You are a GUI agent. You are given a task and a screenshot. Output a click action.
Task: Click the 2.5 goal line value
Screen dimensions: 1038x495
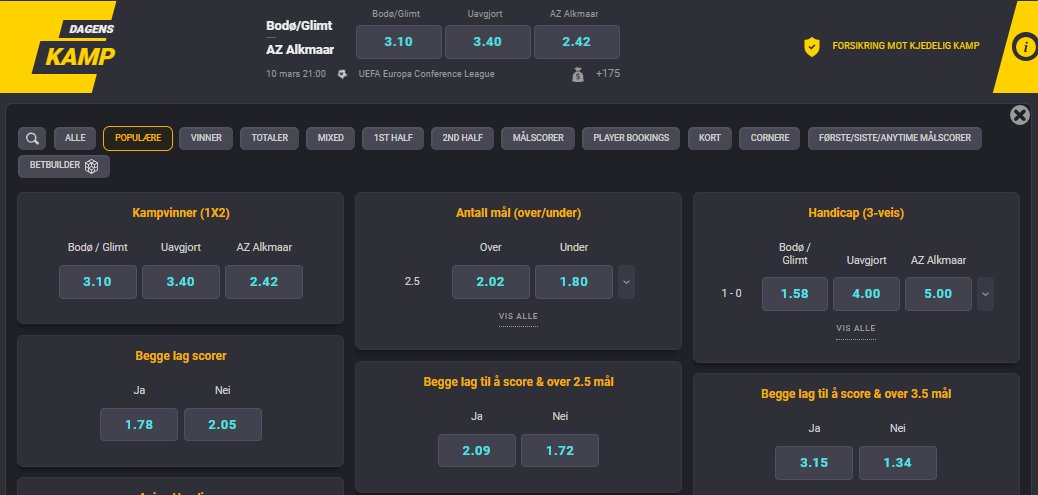click(x=412, y=282)
